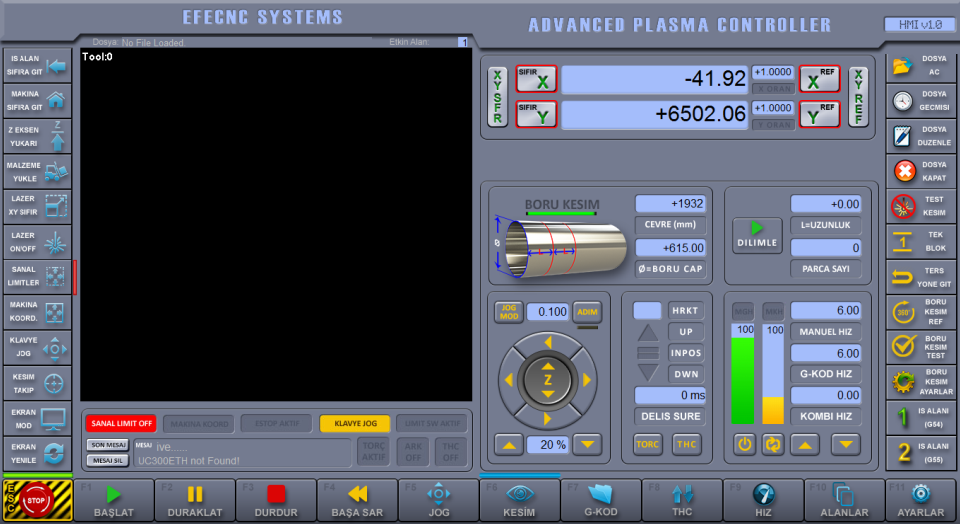Open file with DOSYA AC
The width and height of the screenshot is (960, 524).
pos(921,66)
